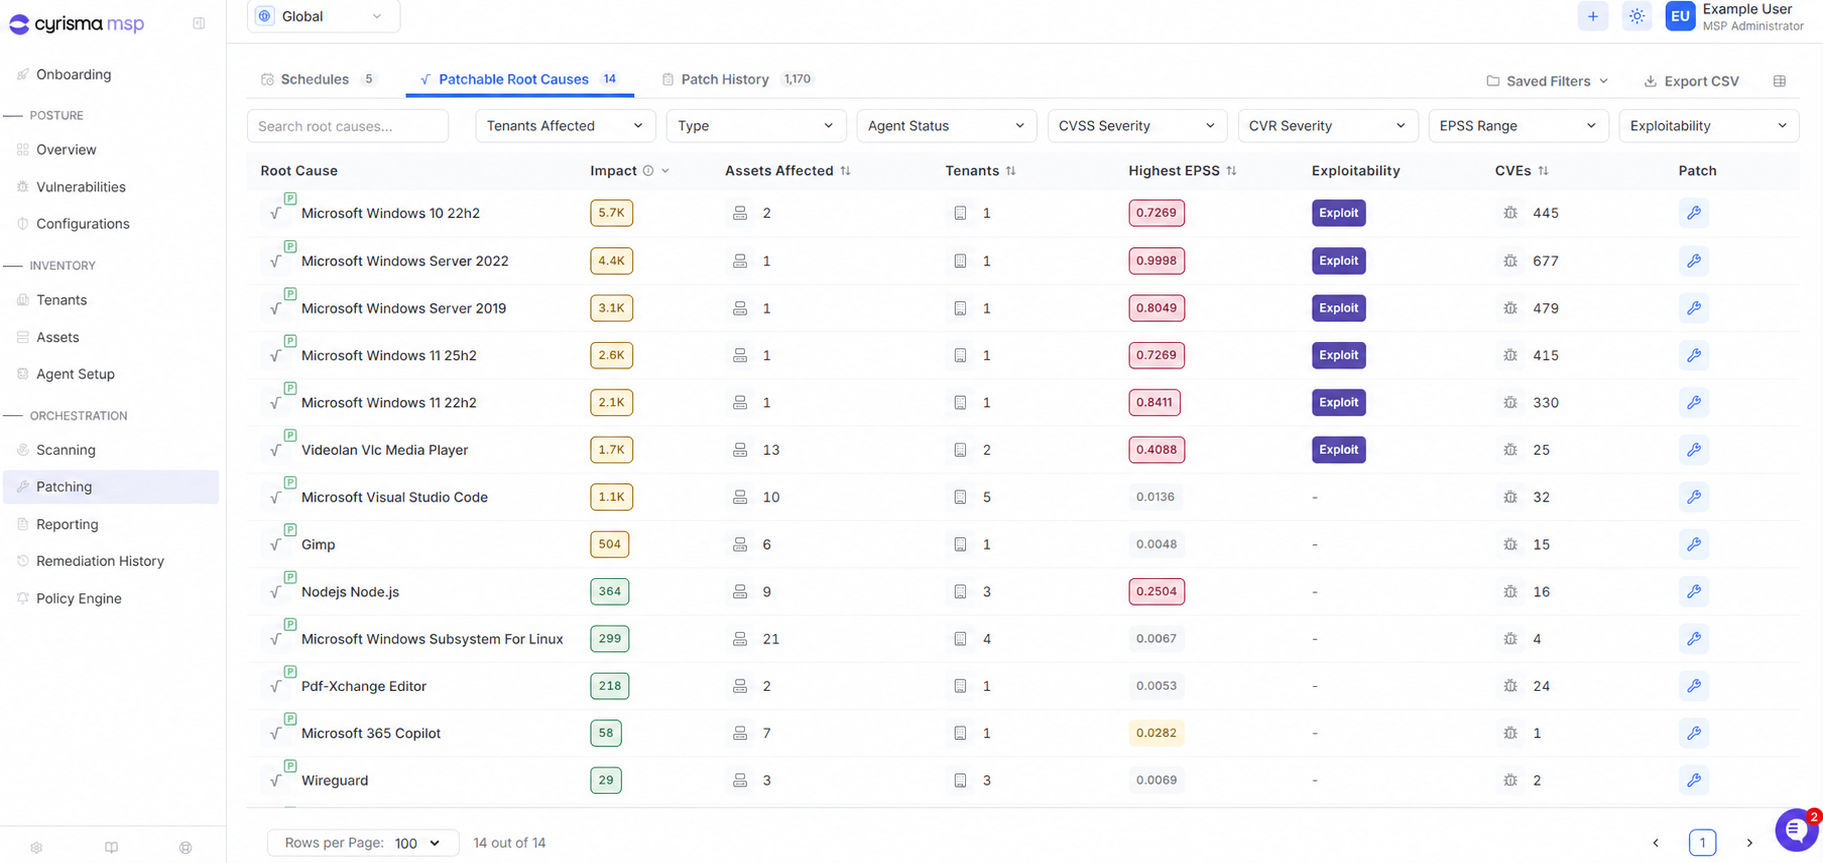Open Policy Engine from sidebar
Image resolution: width=1823 pixels, height=863 pixels.
click(x=79, y=598)
